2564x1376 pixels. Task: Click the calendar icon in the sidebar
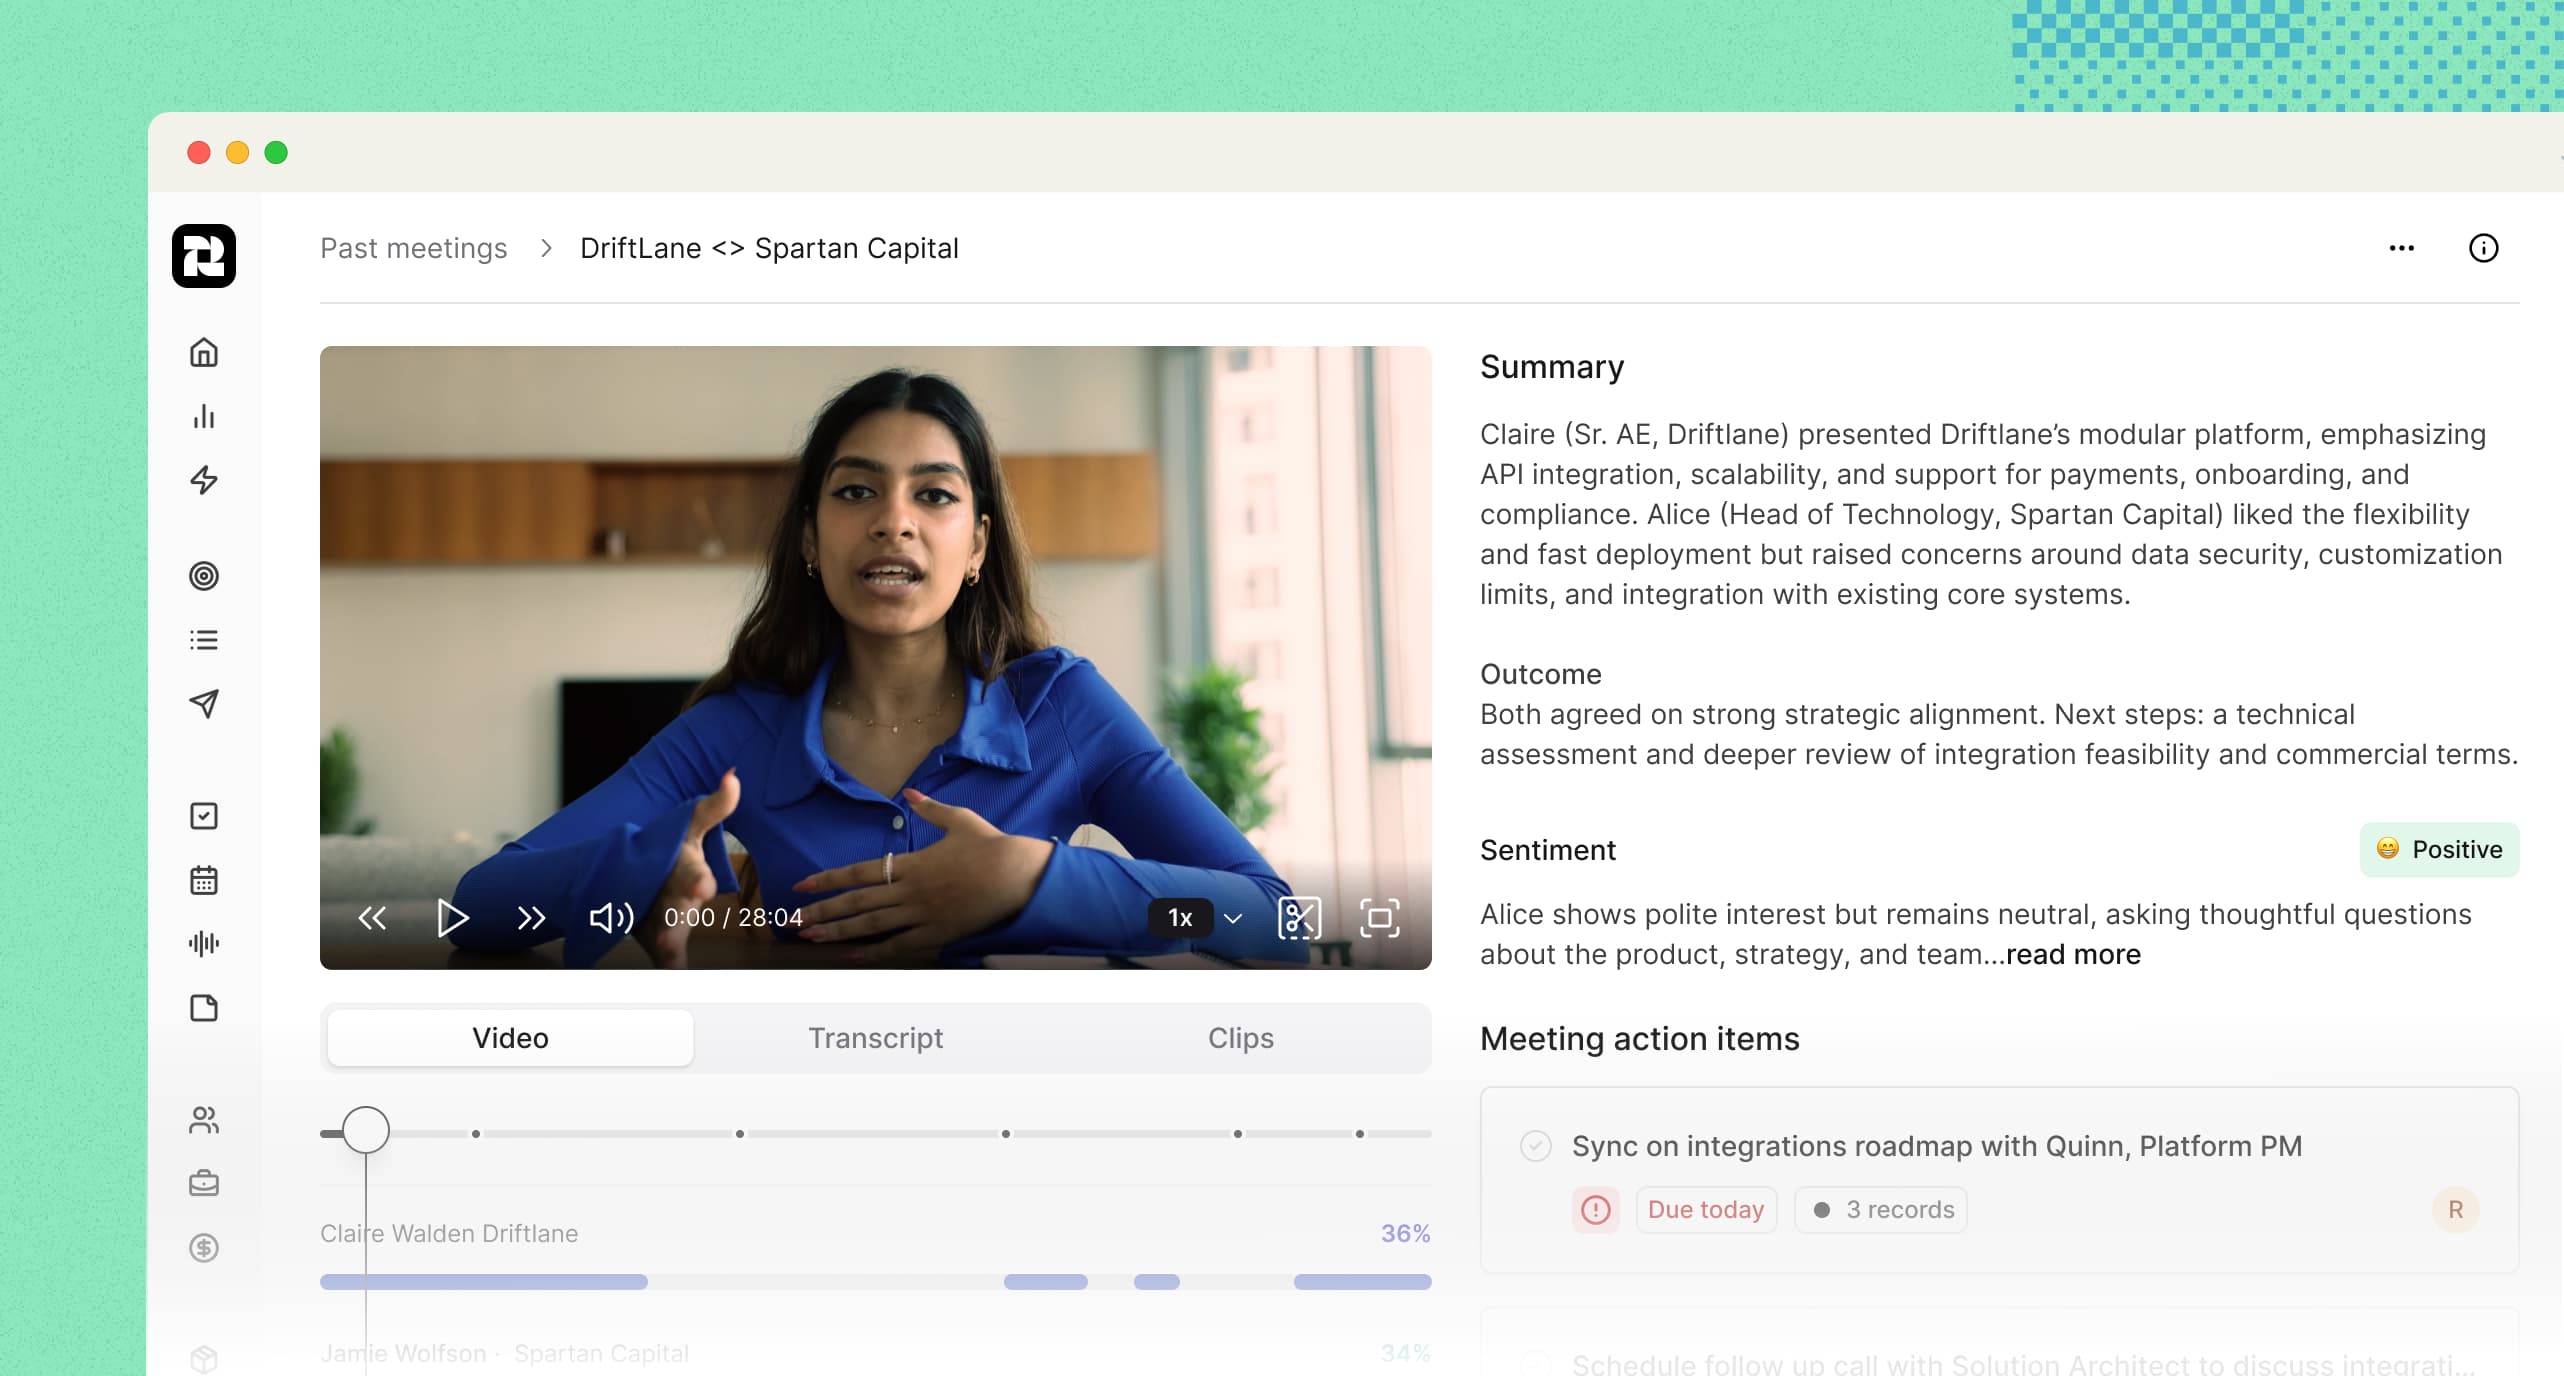click(x=204, y=880)
